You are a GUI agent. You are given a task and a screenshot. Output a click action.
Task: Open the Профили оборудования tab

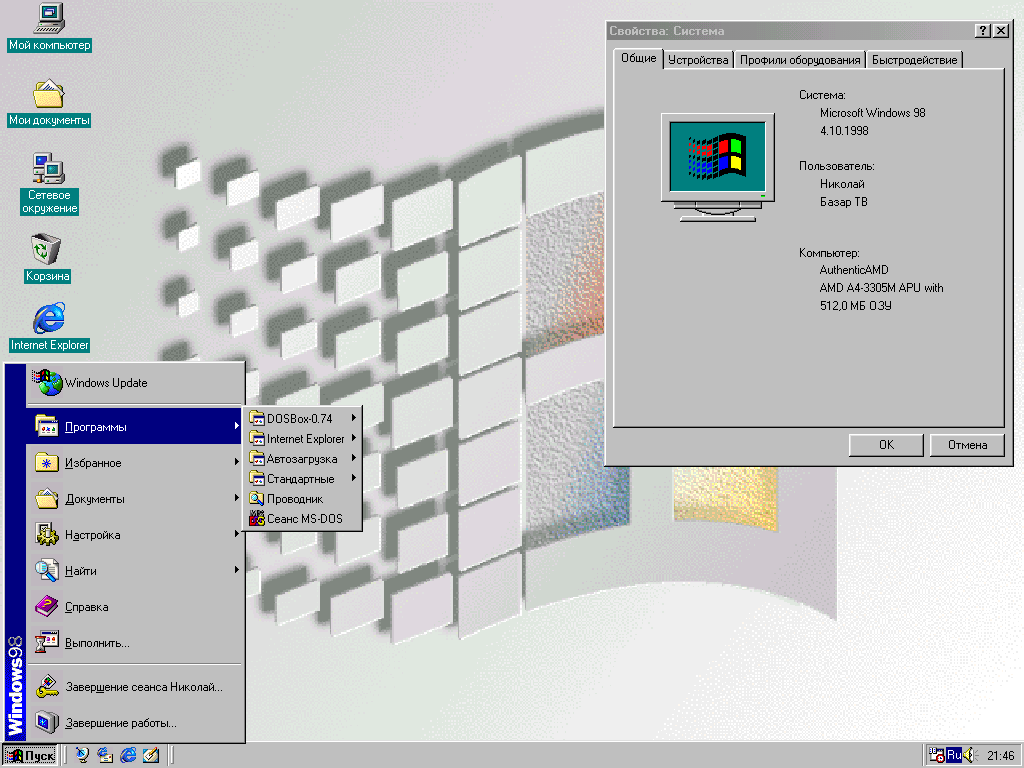[x=800, y=60]
